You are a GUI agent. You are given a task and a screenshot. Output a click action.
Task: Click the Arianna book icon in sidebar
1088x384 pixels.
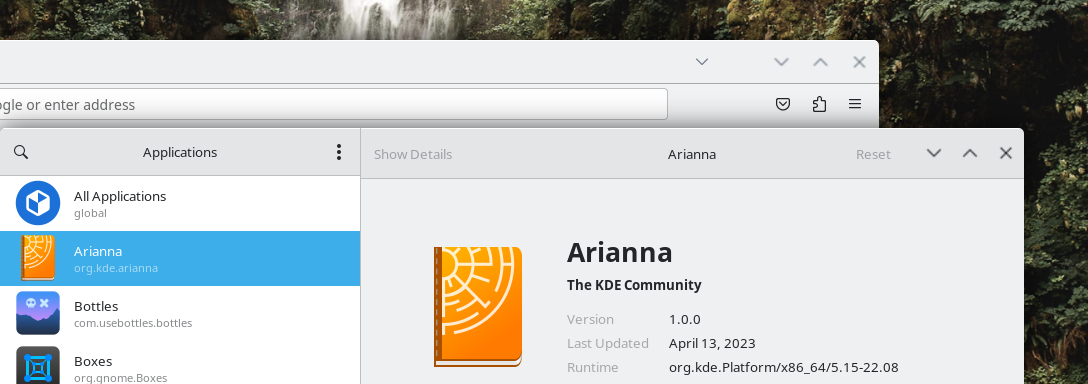click(x=38, y=258)
